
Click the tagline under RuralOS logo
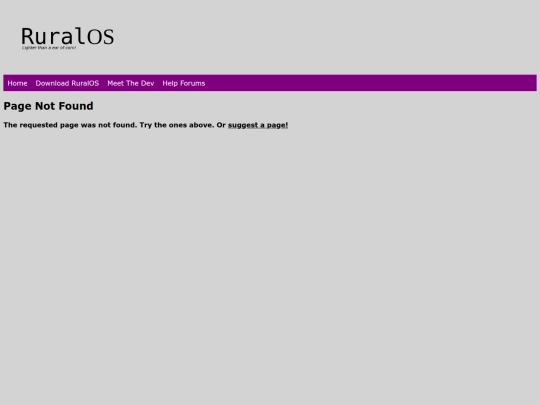(x=49, y=48)
